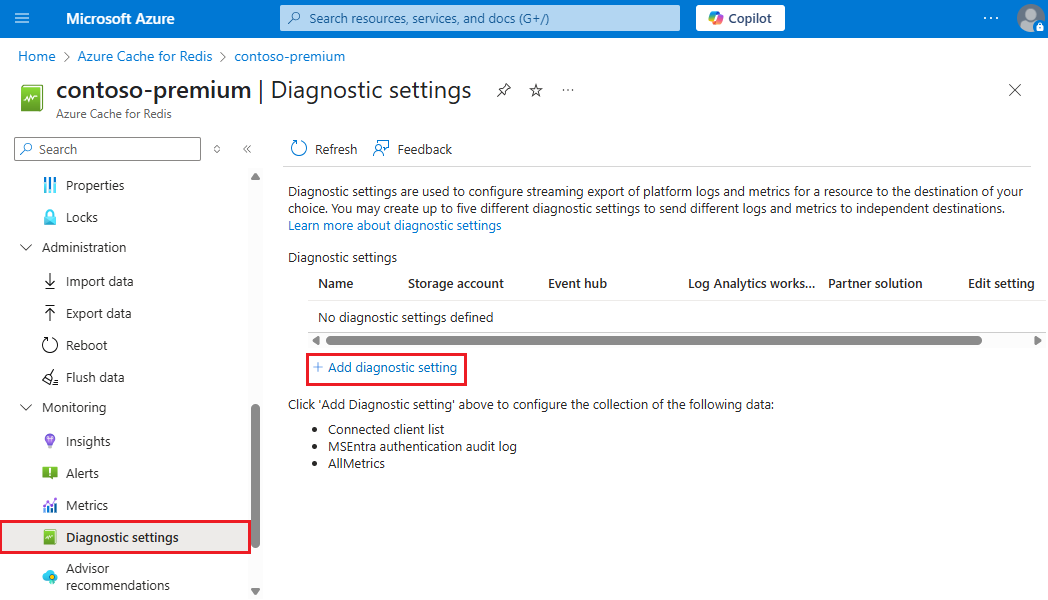Click the Reboot icon

(50, 345)
